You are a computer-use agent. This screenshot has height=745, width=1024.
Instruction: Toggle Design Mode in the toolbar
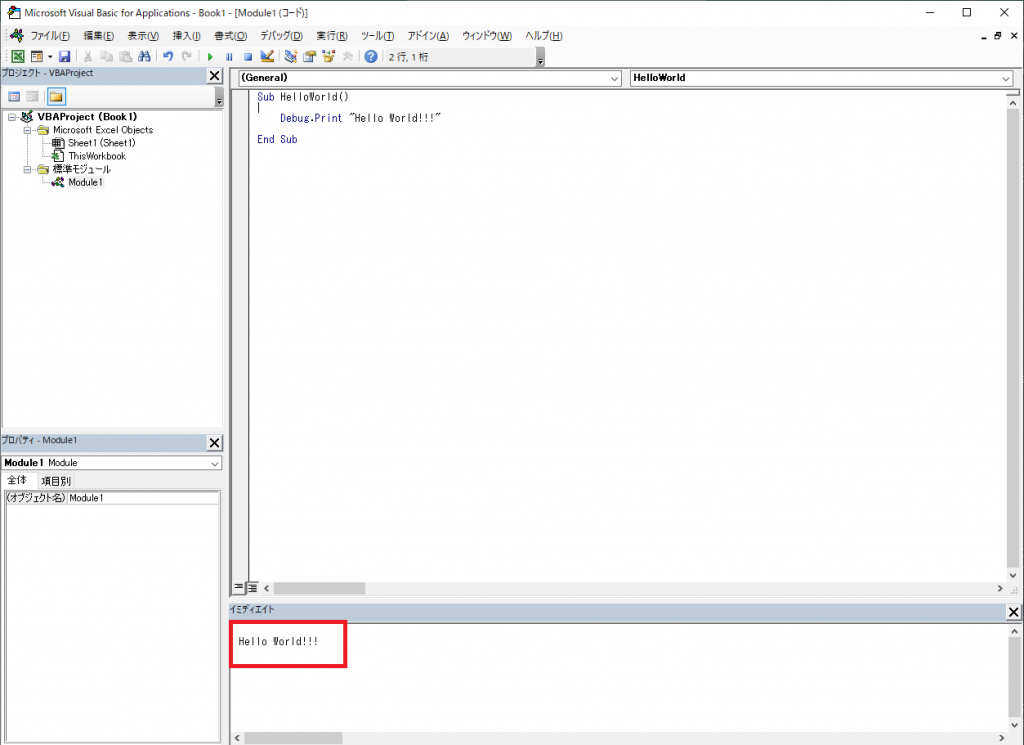click(x=267, y=57)
